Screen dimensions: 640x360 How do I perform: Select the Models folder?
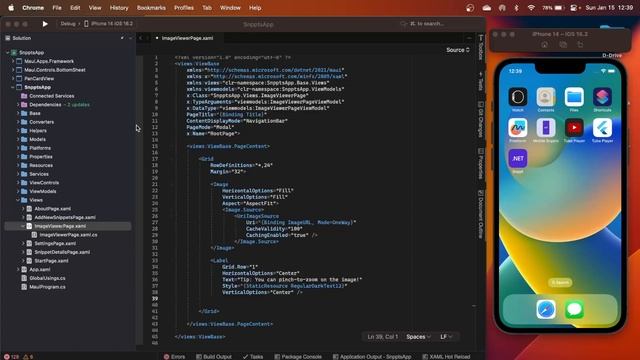(37, 139)
